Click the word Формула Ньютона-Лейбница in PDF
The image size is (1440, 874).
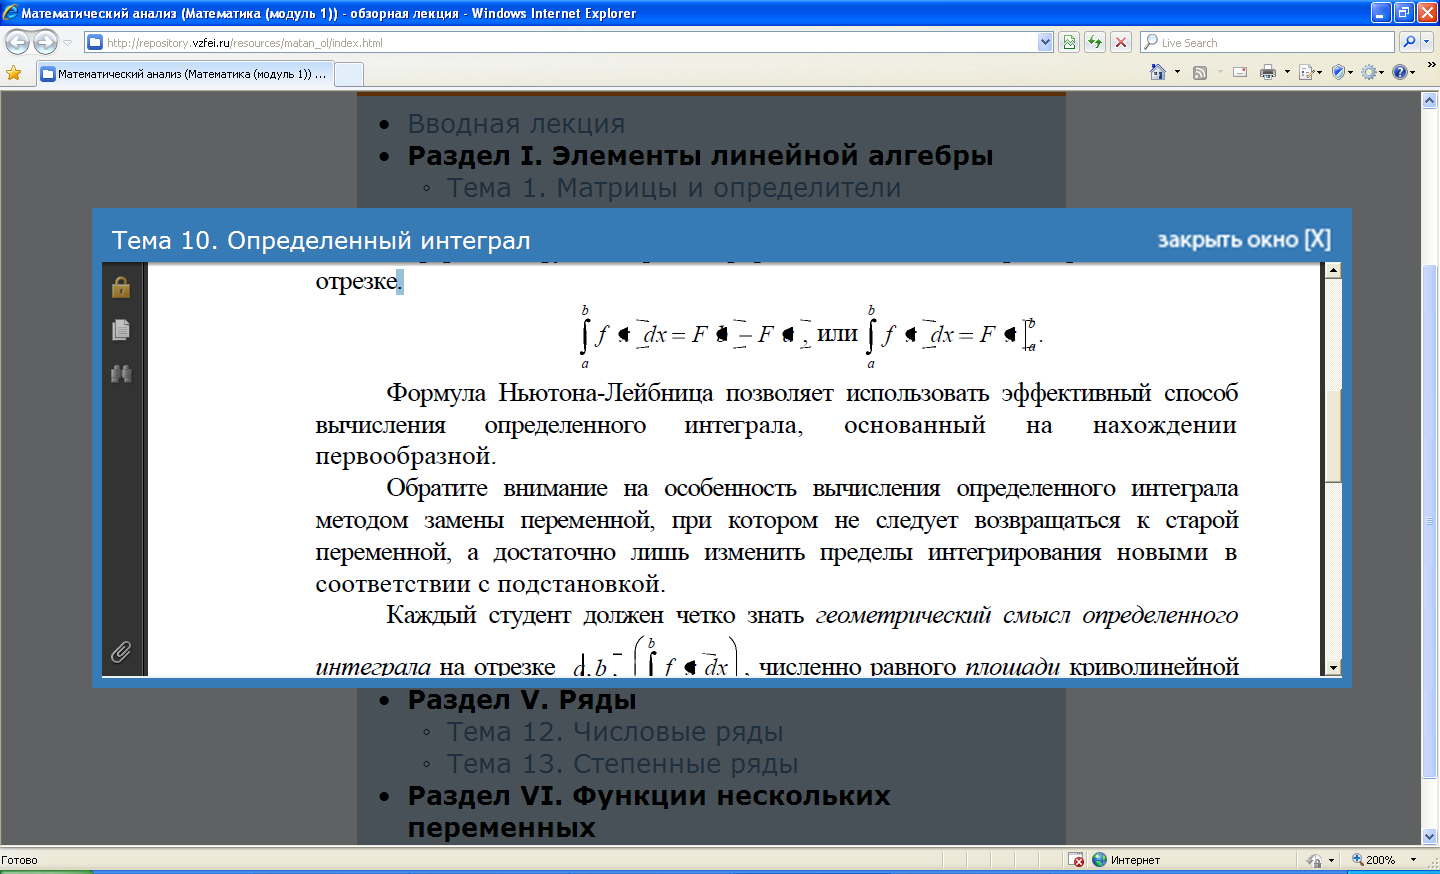tap(550, 393)
